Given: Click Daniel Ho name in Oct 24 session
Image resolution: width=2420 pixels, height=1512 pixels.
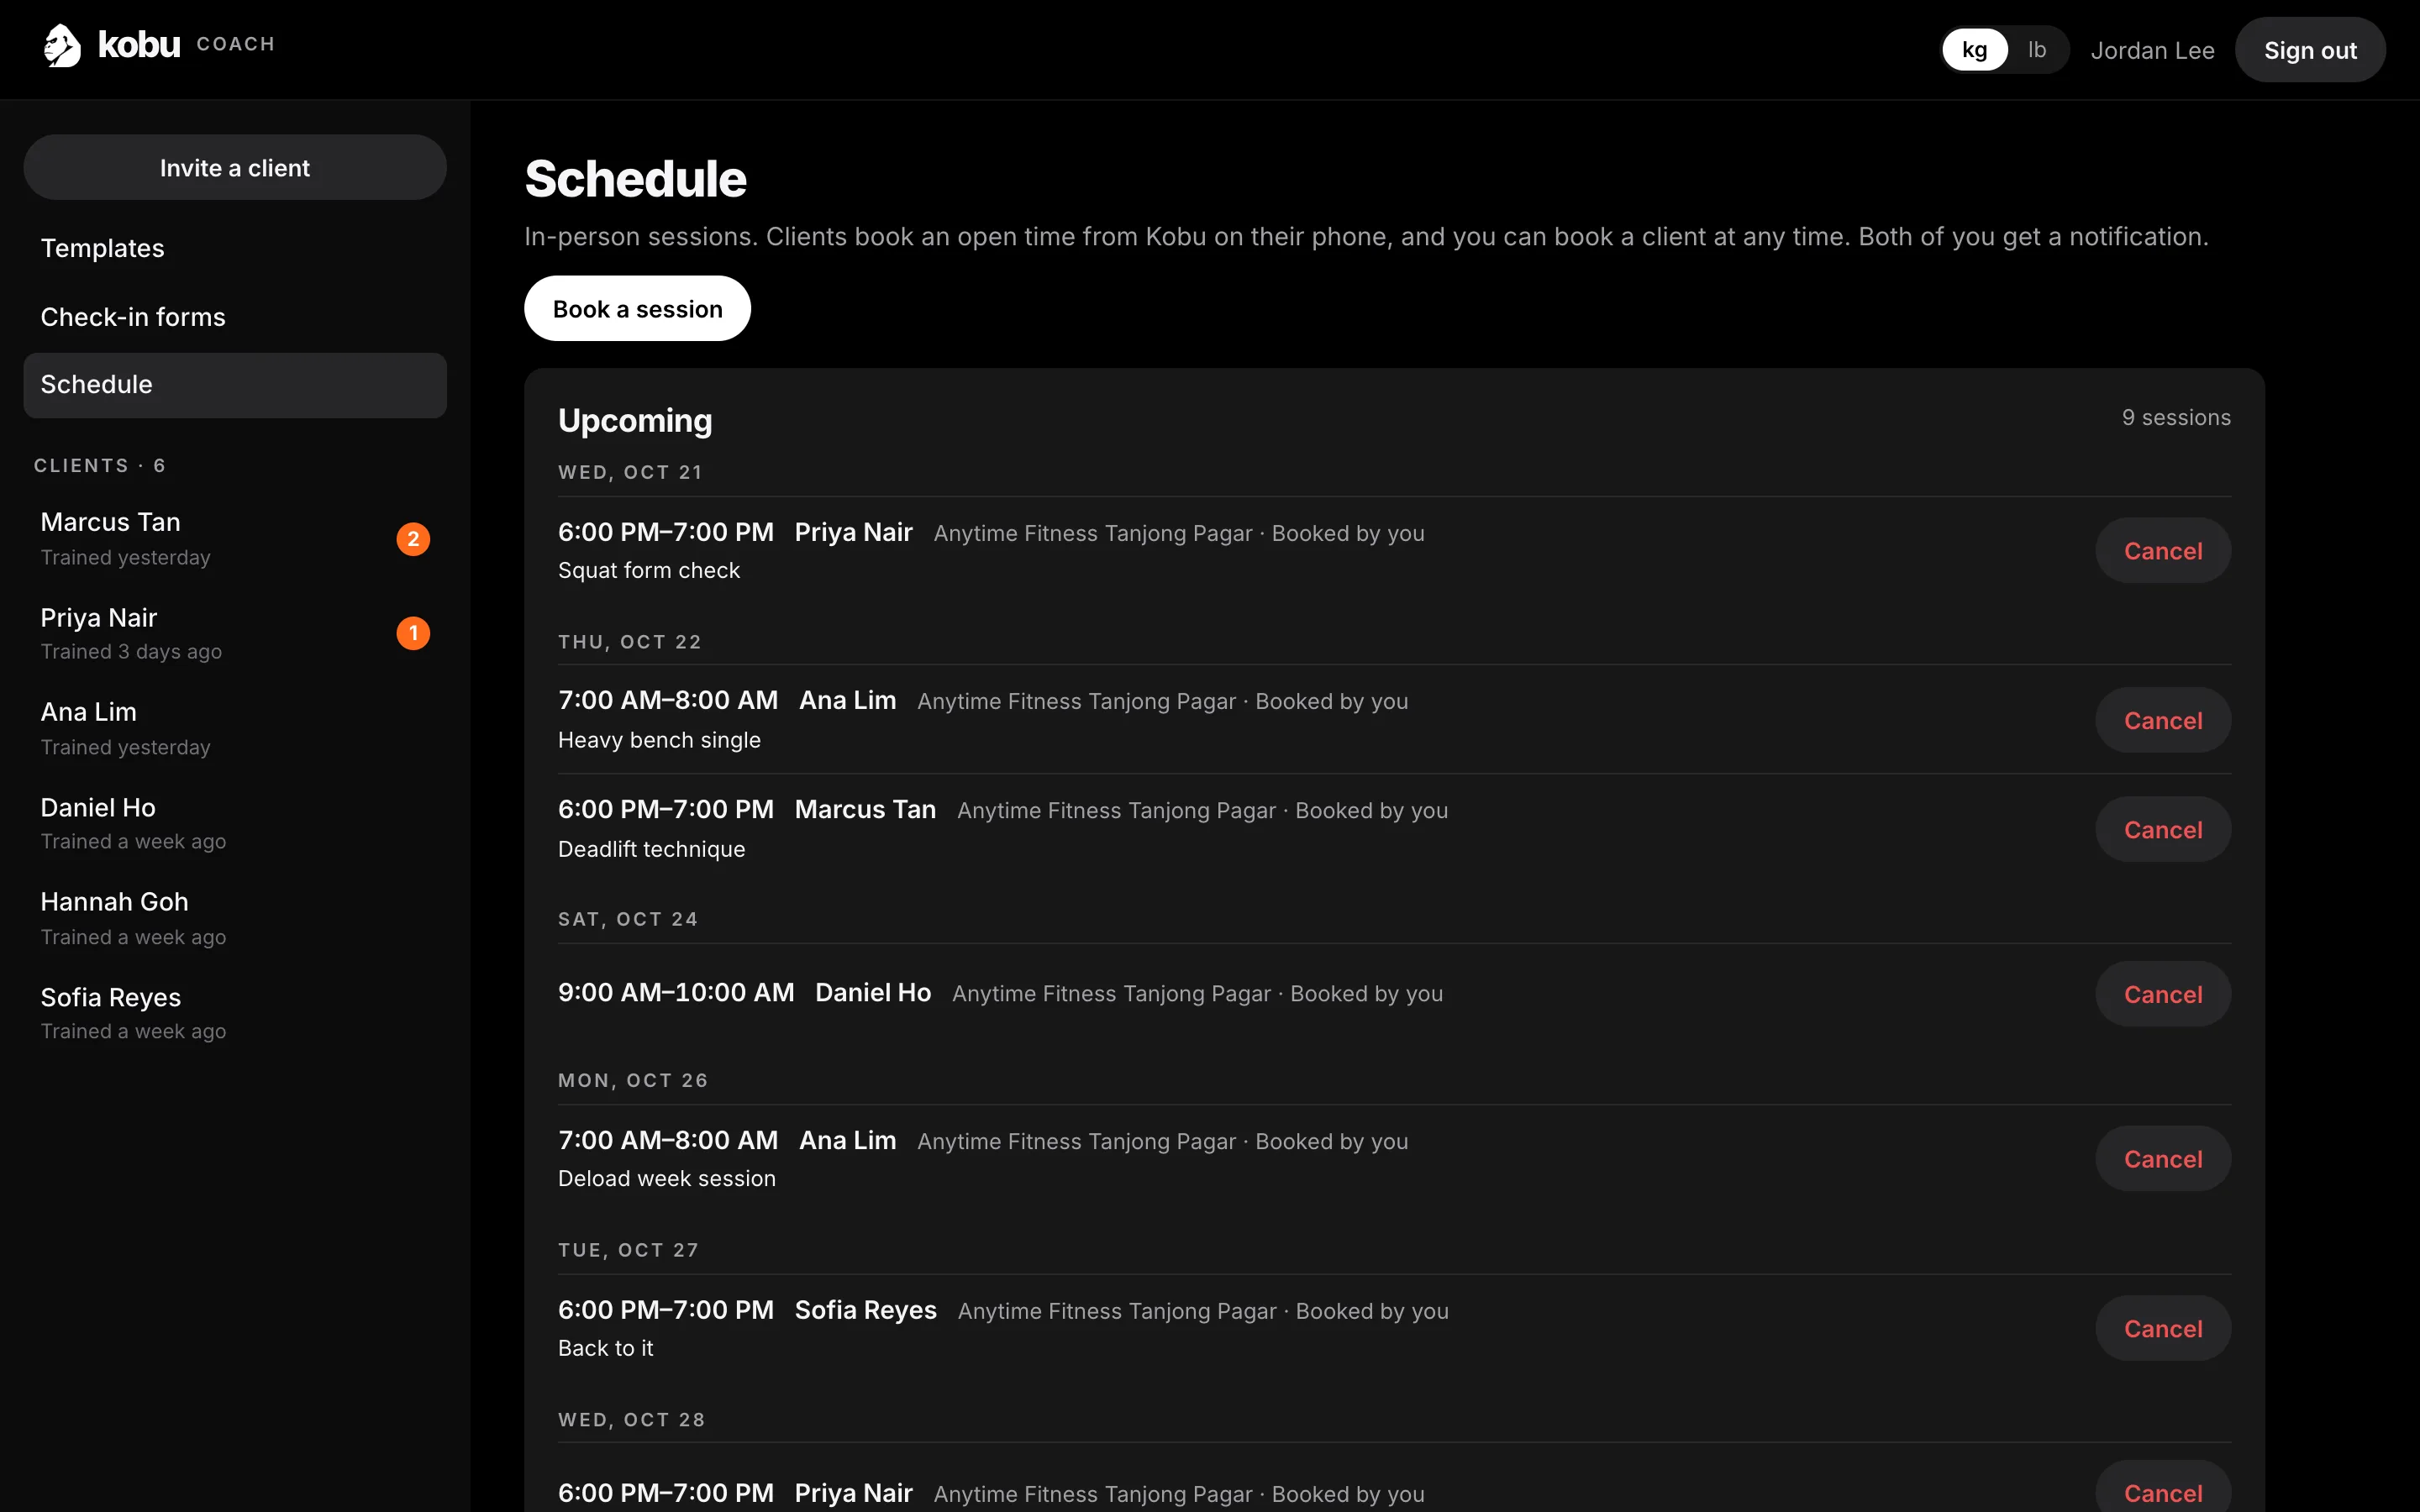Looking at the screenshot, I should point(873,993).
